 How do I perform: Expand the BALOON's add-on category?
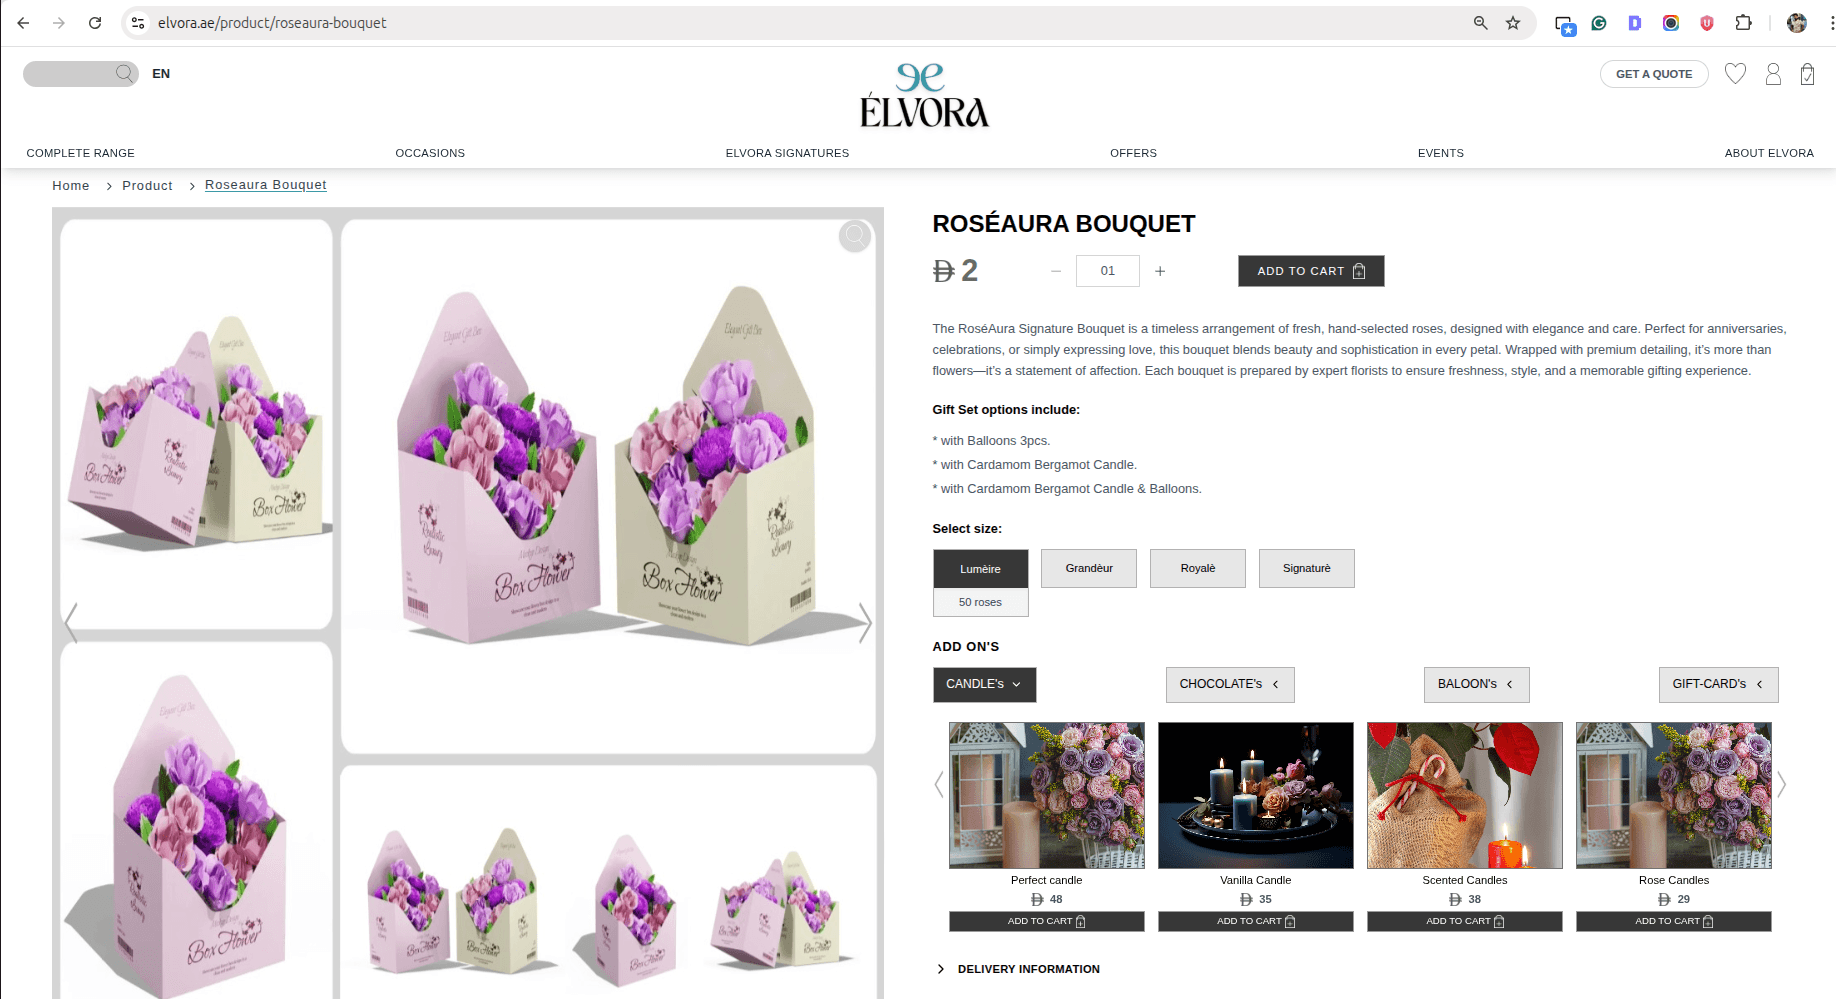pos(1477,685)
